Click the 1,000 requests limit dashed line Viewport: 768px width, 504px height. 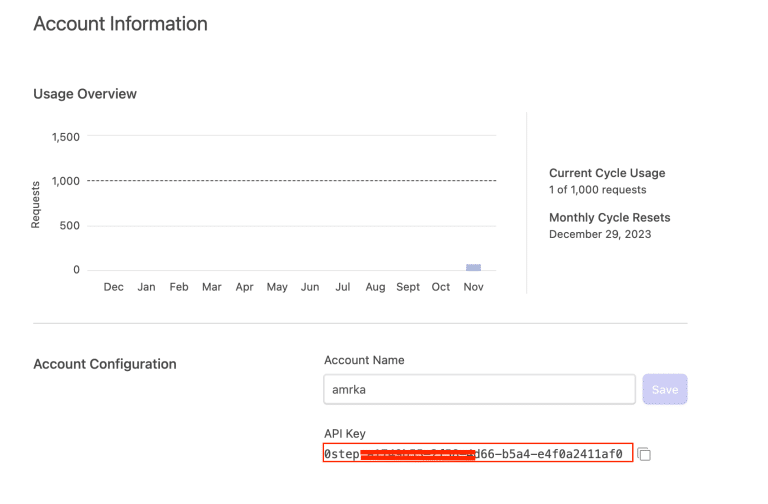(290, 181)
